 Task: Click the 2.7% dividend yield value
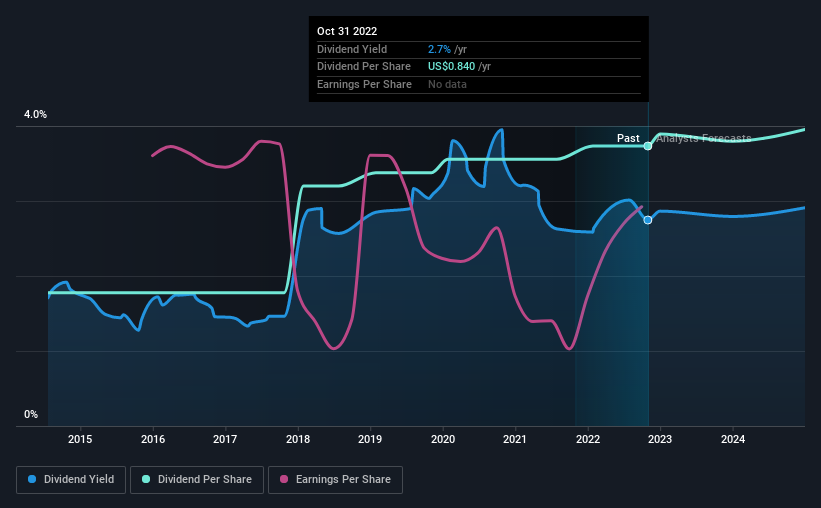(439, 49)
